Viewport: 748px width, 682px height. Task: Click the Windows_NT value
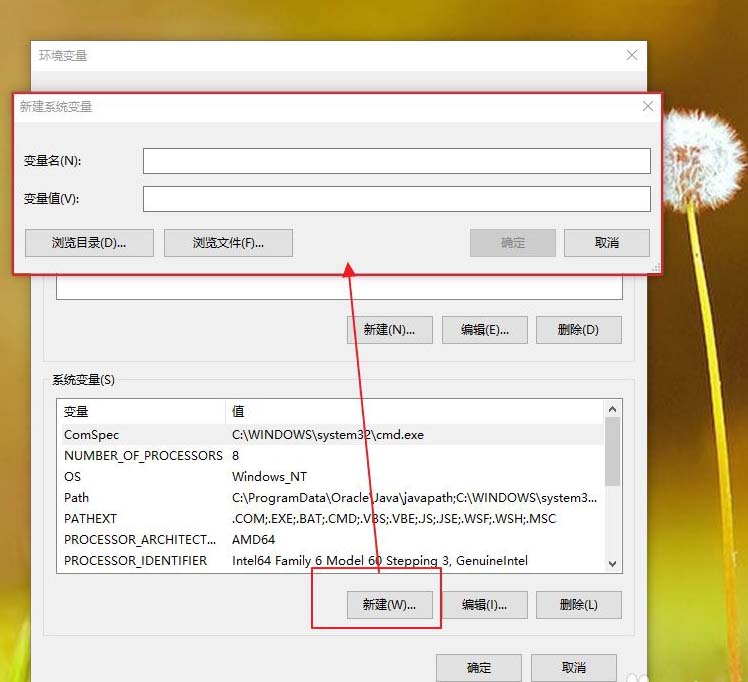270,476
